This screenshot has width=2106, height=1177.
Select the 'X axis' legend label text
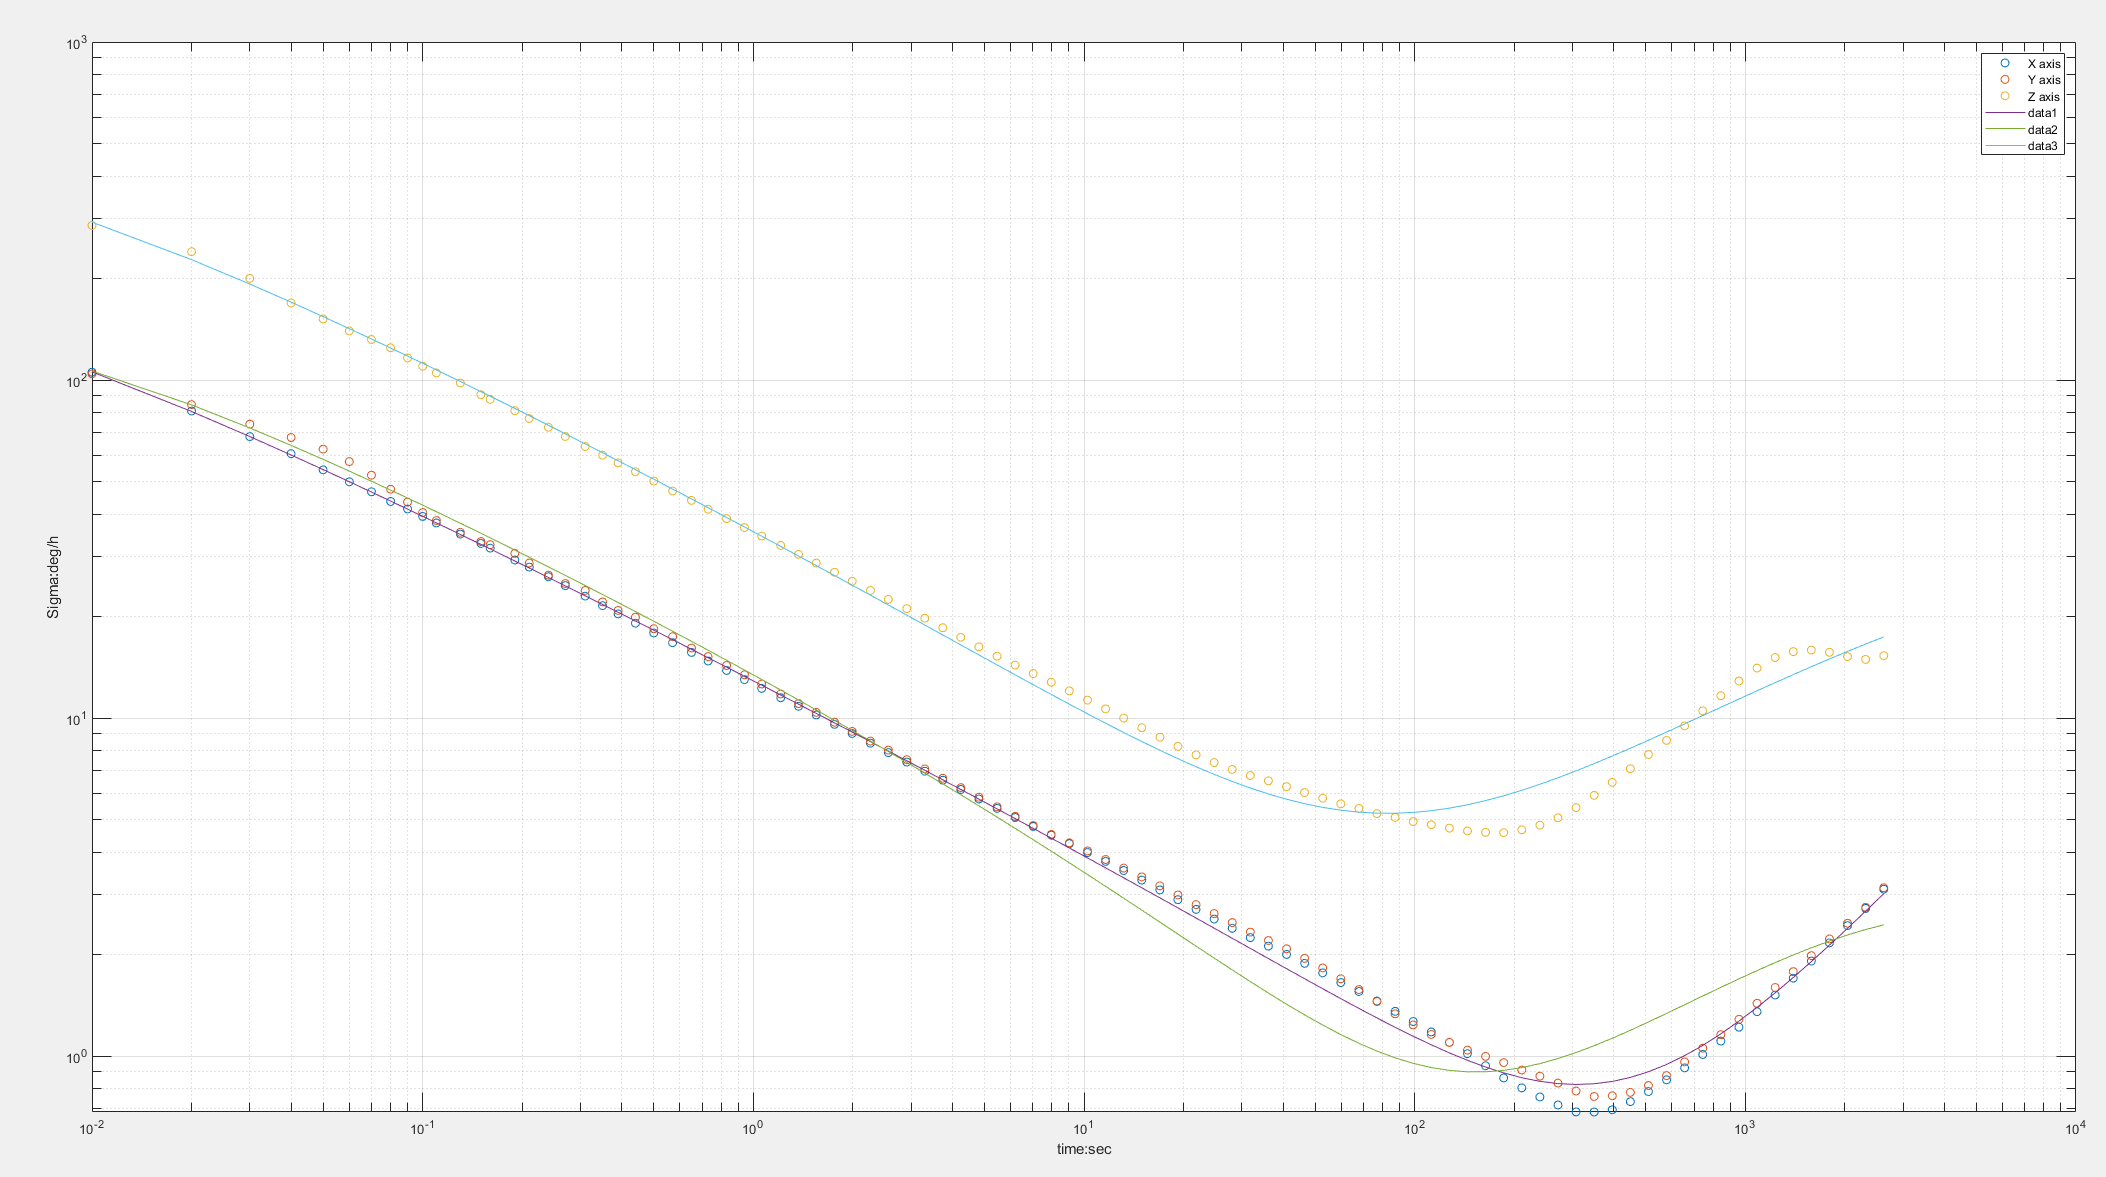pyautogui.click(x=2043, y=64)
